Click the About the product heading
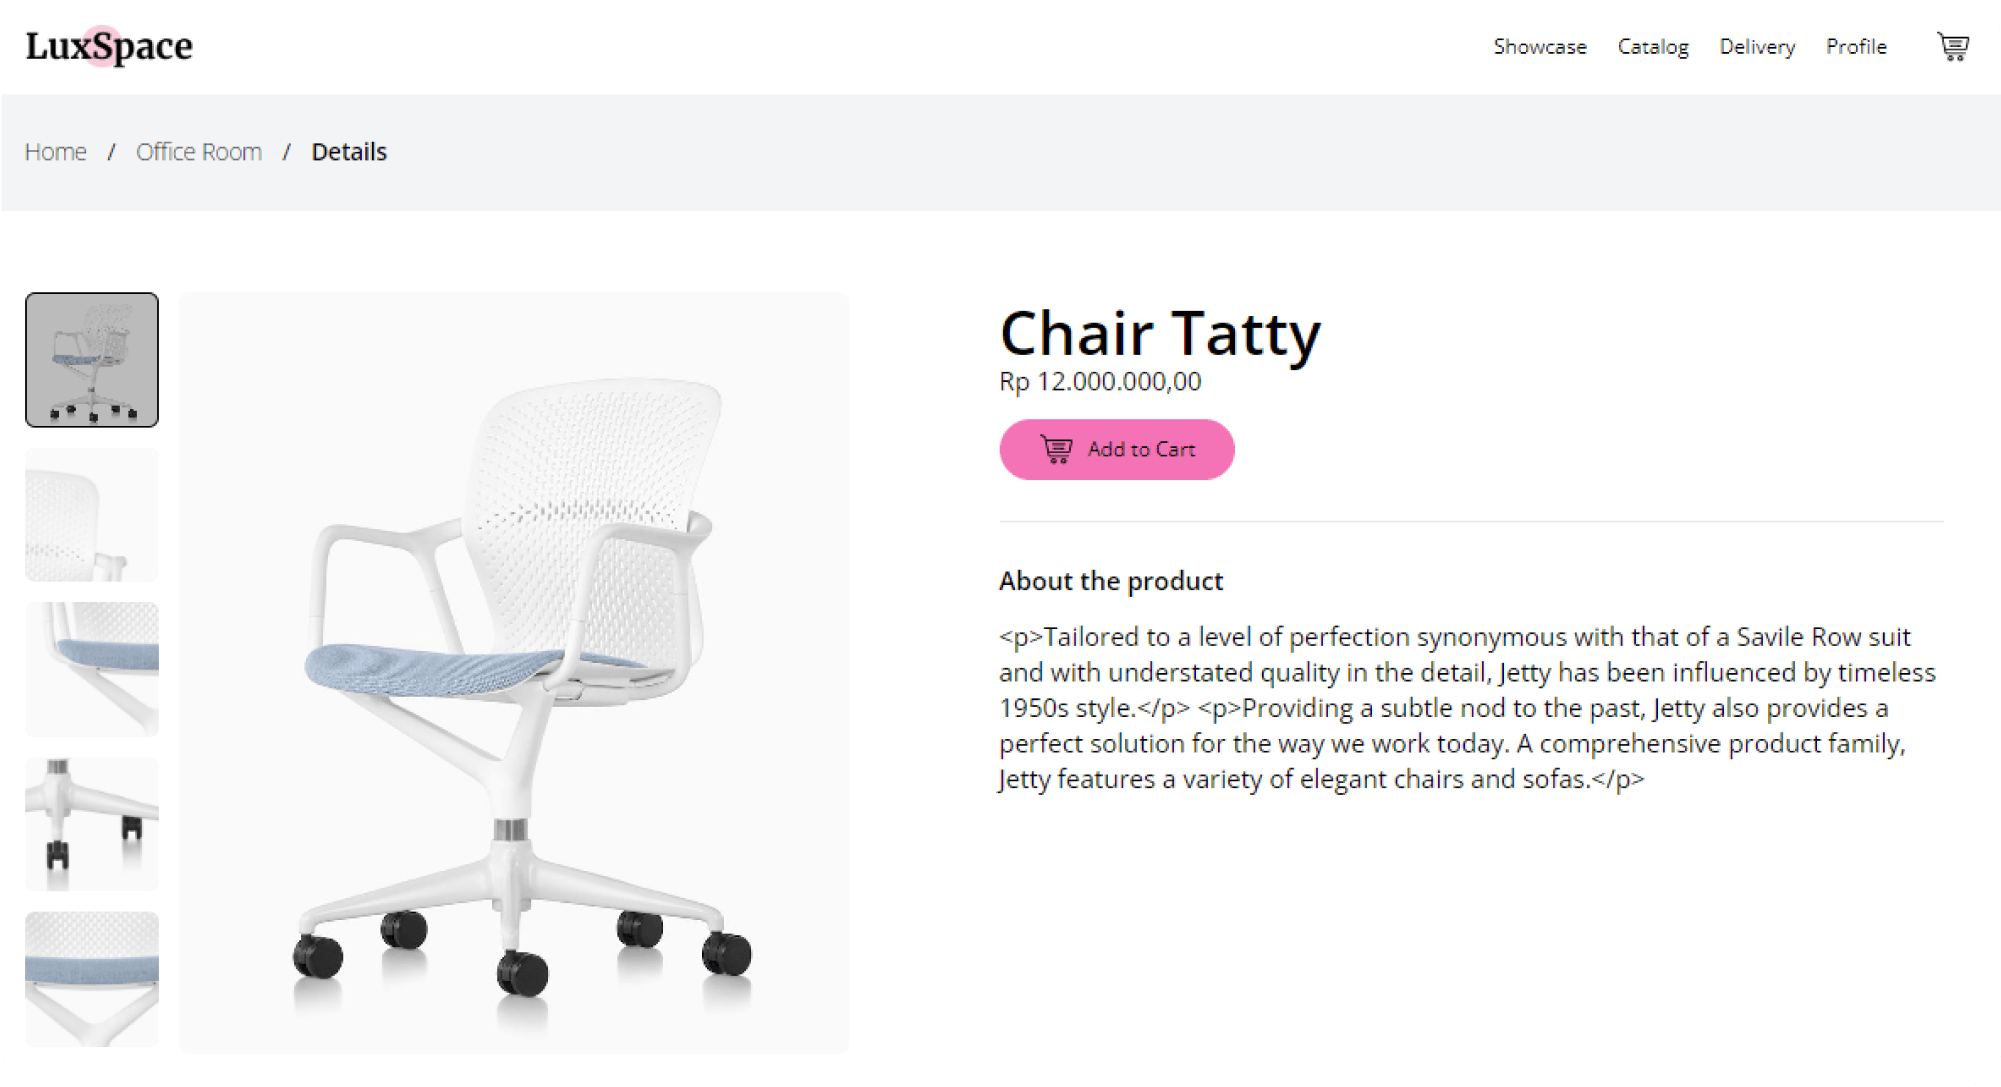Screen dimensions: 2001x1087 coord(1110,581)
